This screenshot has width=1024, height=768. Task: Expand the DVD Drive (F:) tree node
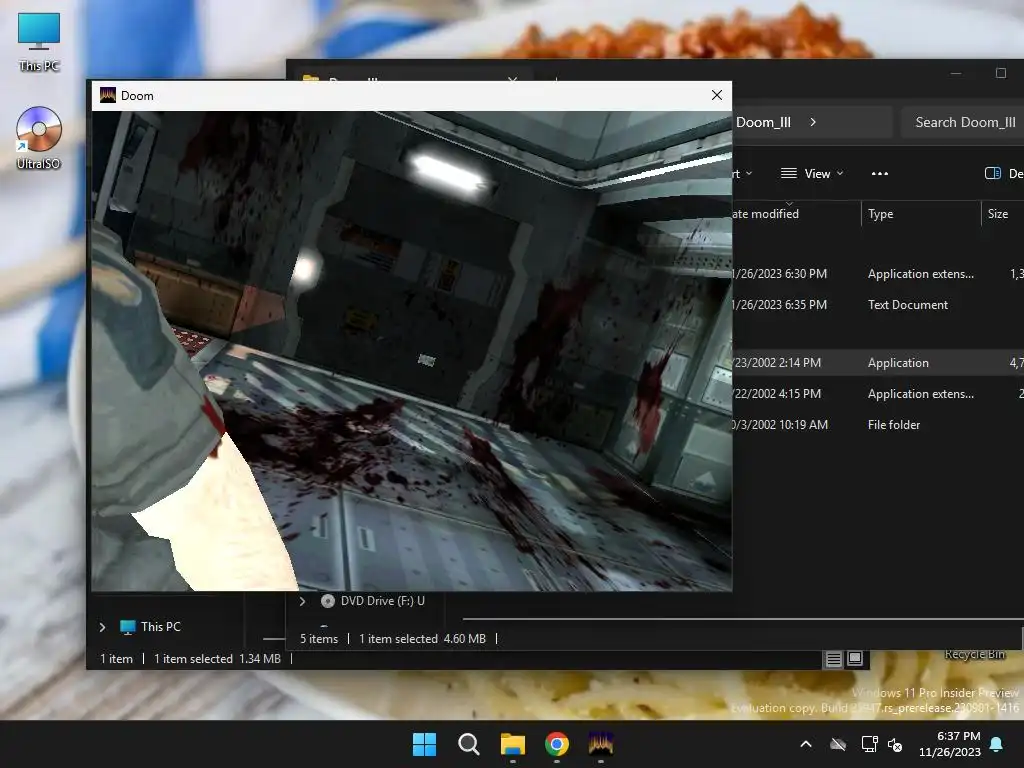(302, 601)
